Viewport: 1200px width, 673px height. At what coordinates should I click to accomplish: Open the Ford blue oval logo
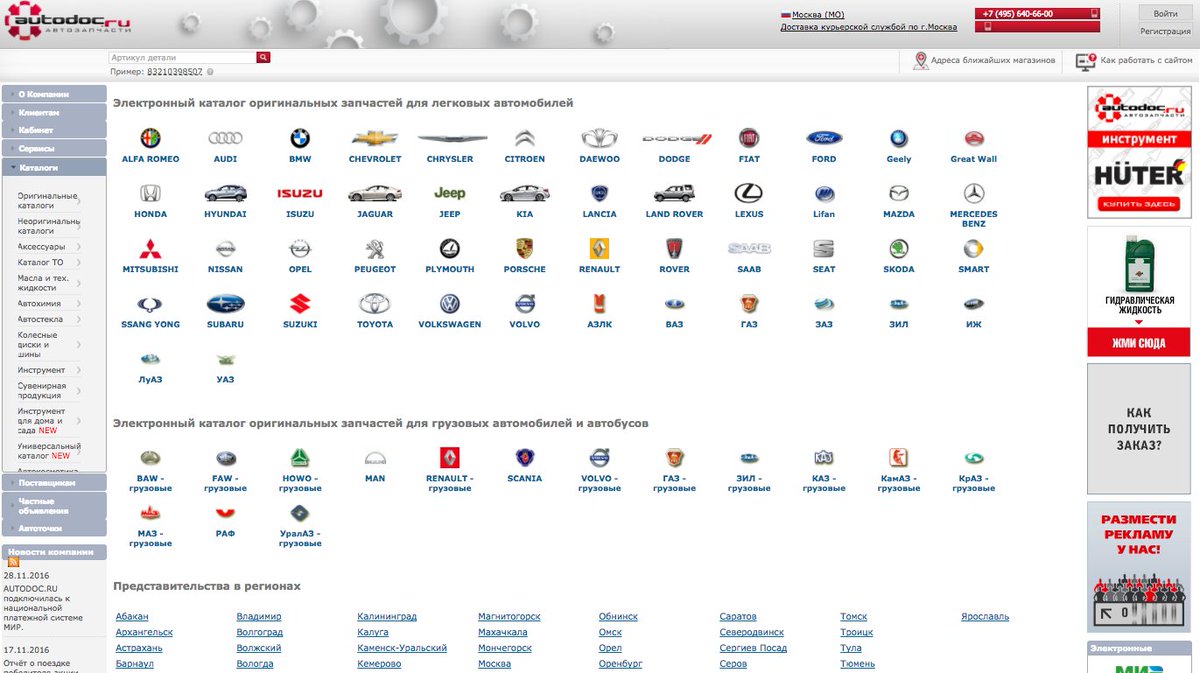pyautogui.click(x=824, y=138)
